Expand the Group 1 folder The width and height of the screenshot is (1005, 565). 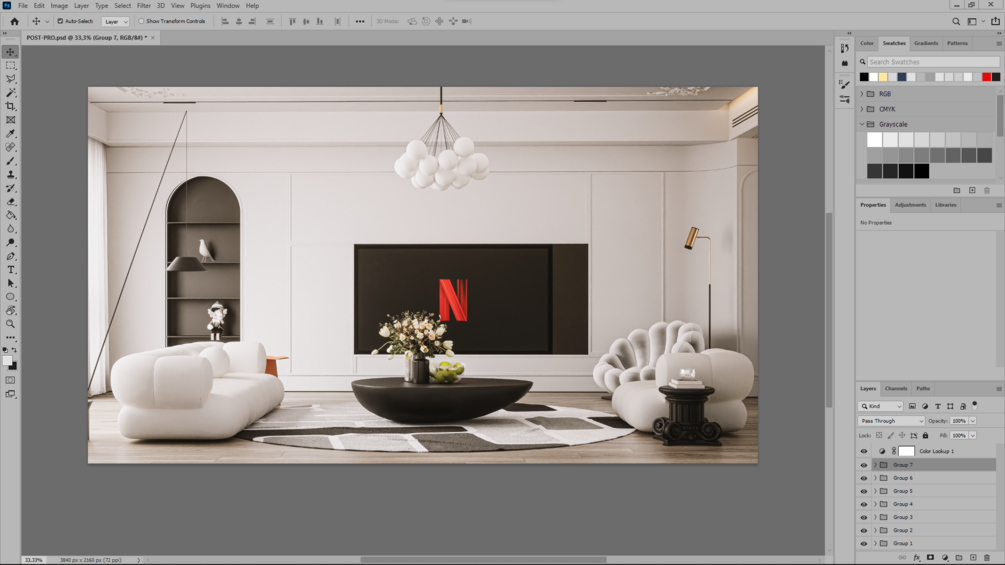tap(875, 543)
